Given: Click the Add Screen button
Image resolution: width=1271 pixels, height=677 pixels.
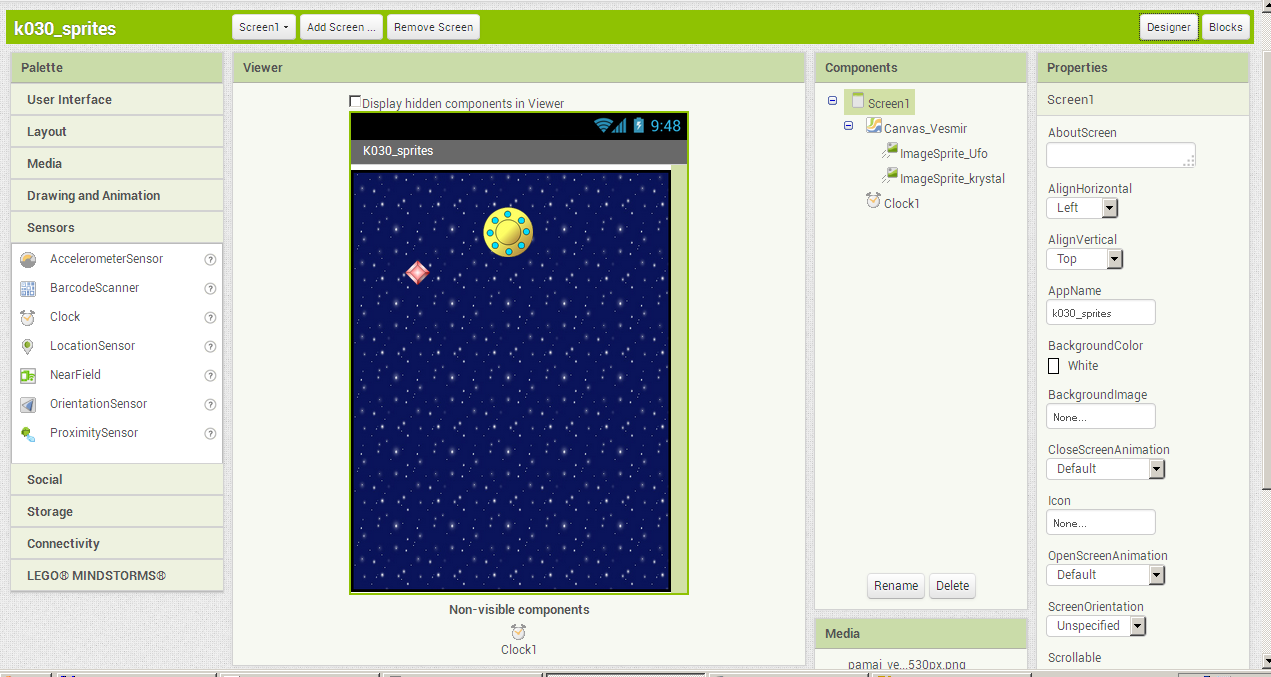Looking at the screenshot, I should point(342,27).
